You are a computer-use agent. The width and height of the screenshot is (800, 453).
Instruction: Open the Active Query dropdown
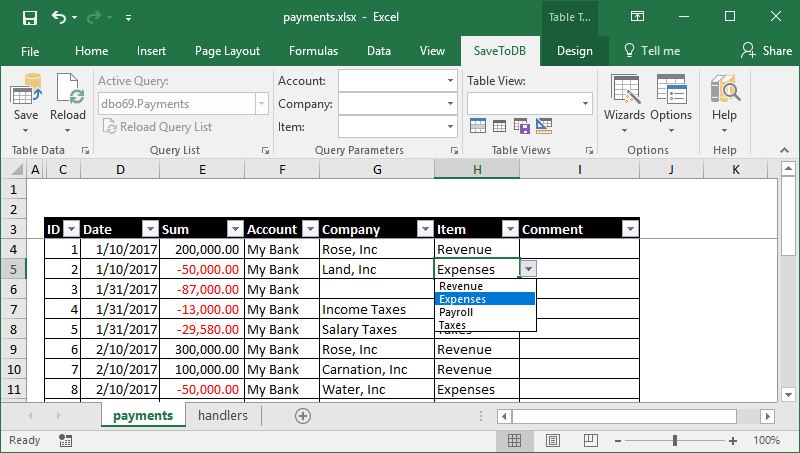tap(262, 104)
